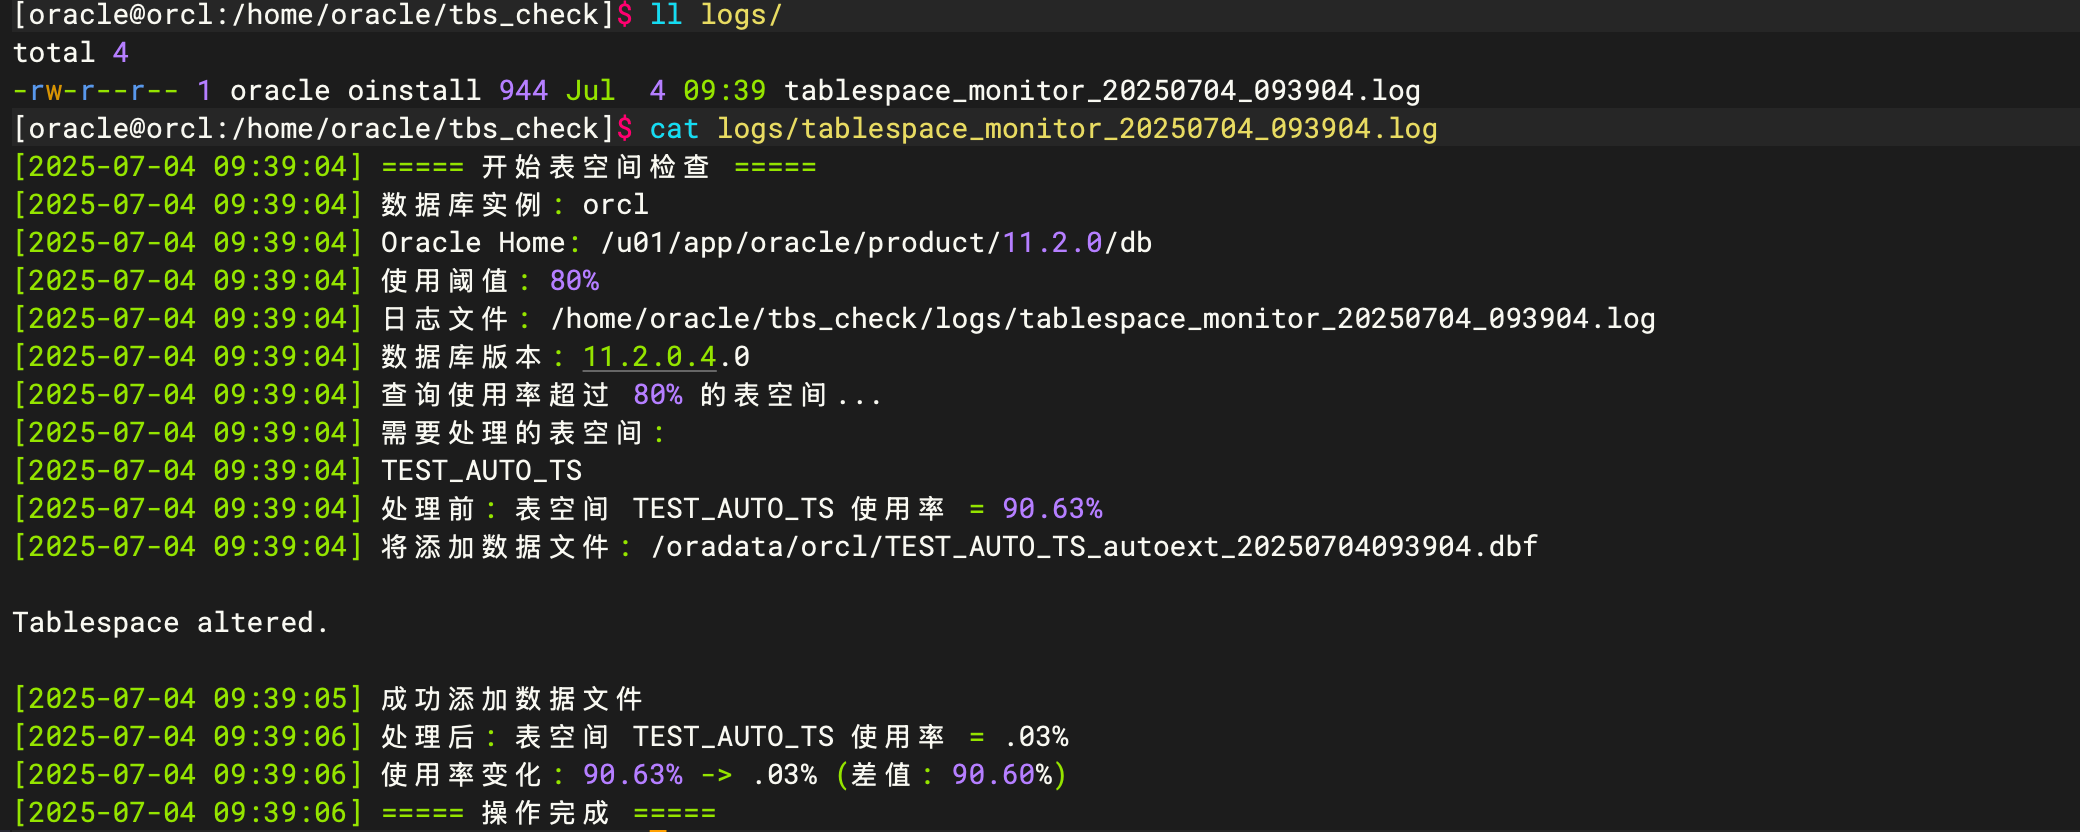
Task: Click the 'Tablespace altered.' output line
Action: click(x=170, y=623)
